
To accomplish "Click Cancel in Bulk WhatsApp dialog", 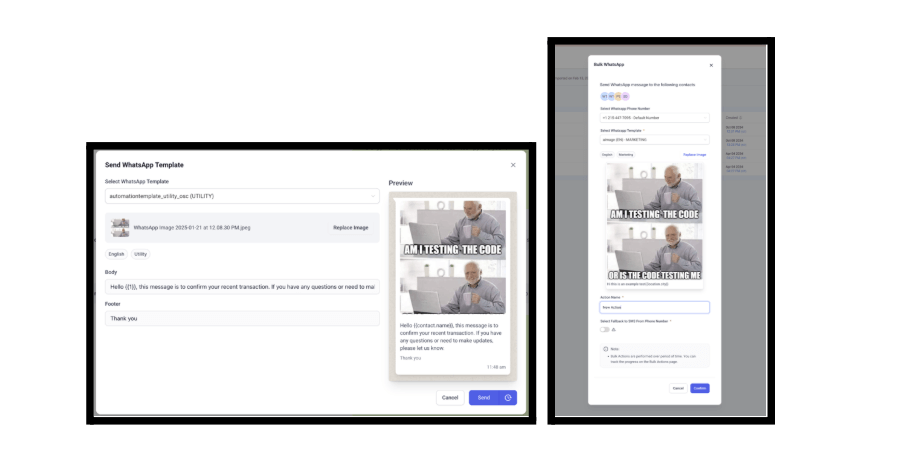I will tap(678, 388).
